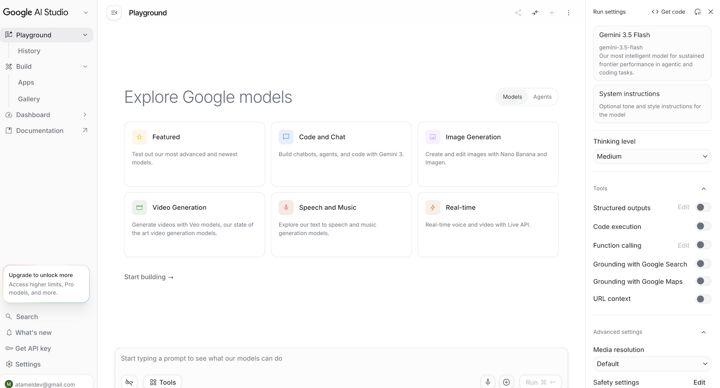Close the Run settings panel
The image size is (720, 388).
click(710, 12)
